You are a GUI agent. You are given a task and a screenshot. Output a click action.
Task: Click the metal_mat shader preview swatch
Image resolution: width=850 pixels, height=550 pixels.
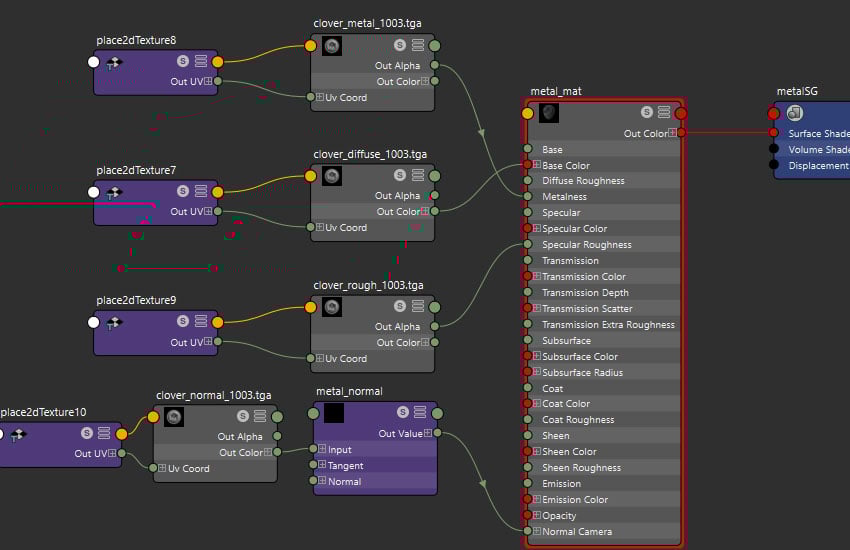coord(549,113)
